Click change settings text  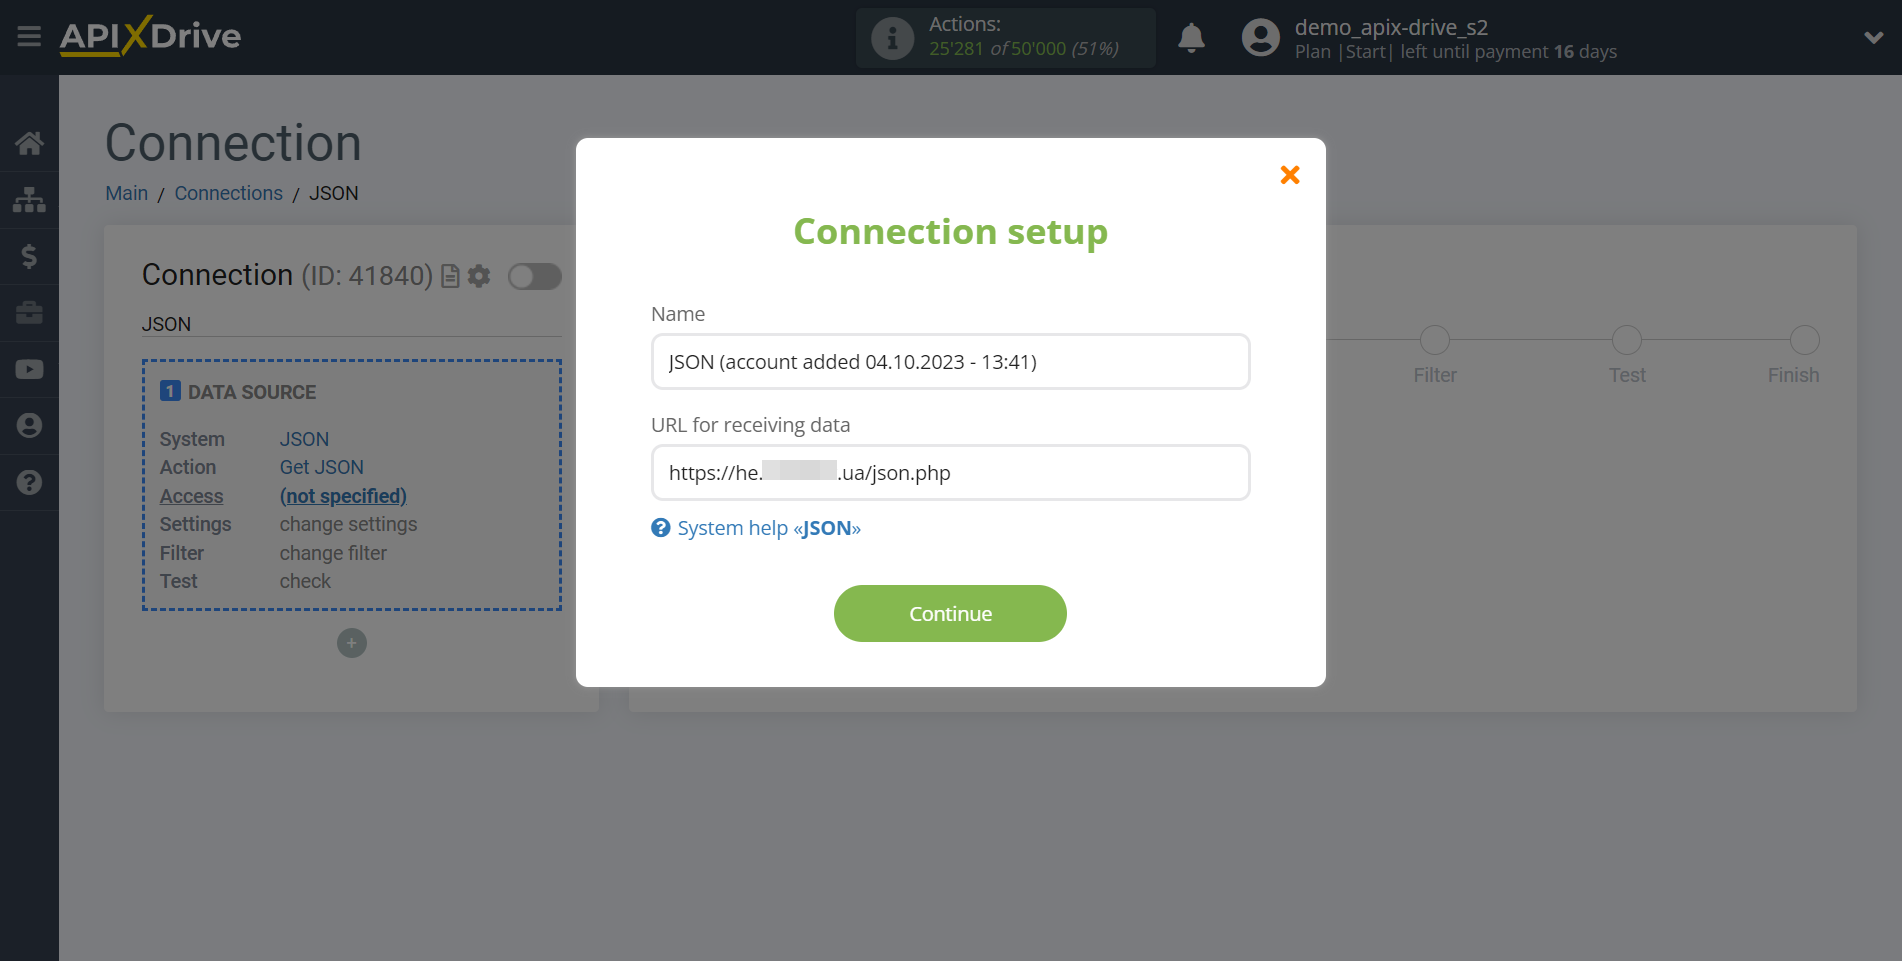tap(348, 524)
